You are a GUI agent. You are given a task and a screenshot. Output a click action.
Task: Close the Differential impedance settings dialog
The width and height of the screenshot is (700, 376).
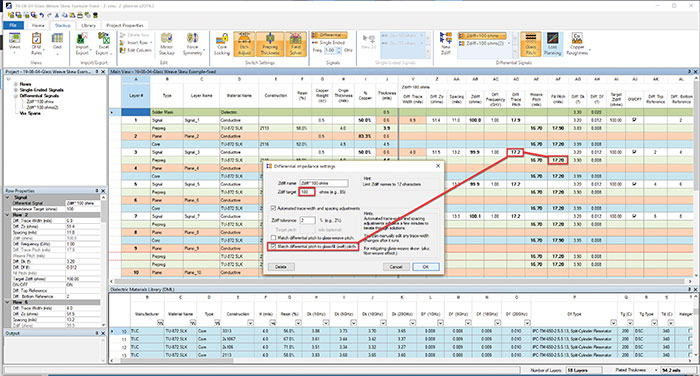click(438, 166)
